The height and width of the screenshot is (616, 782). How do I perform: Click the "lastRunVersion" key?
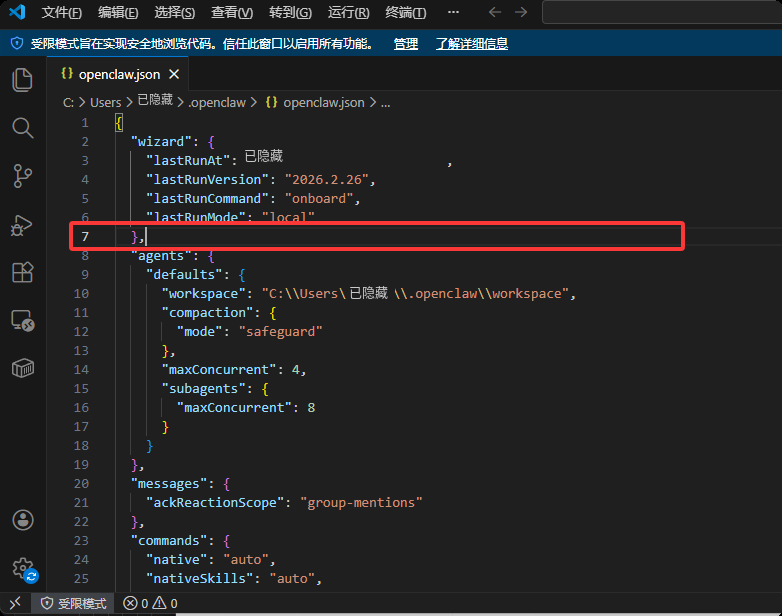[x=207, y=180]
